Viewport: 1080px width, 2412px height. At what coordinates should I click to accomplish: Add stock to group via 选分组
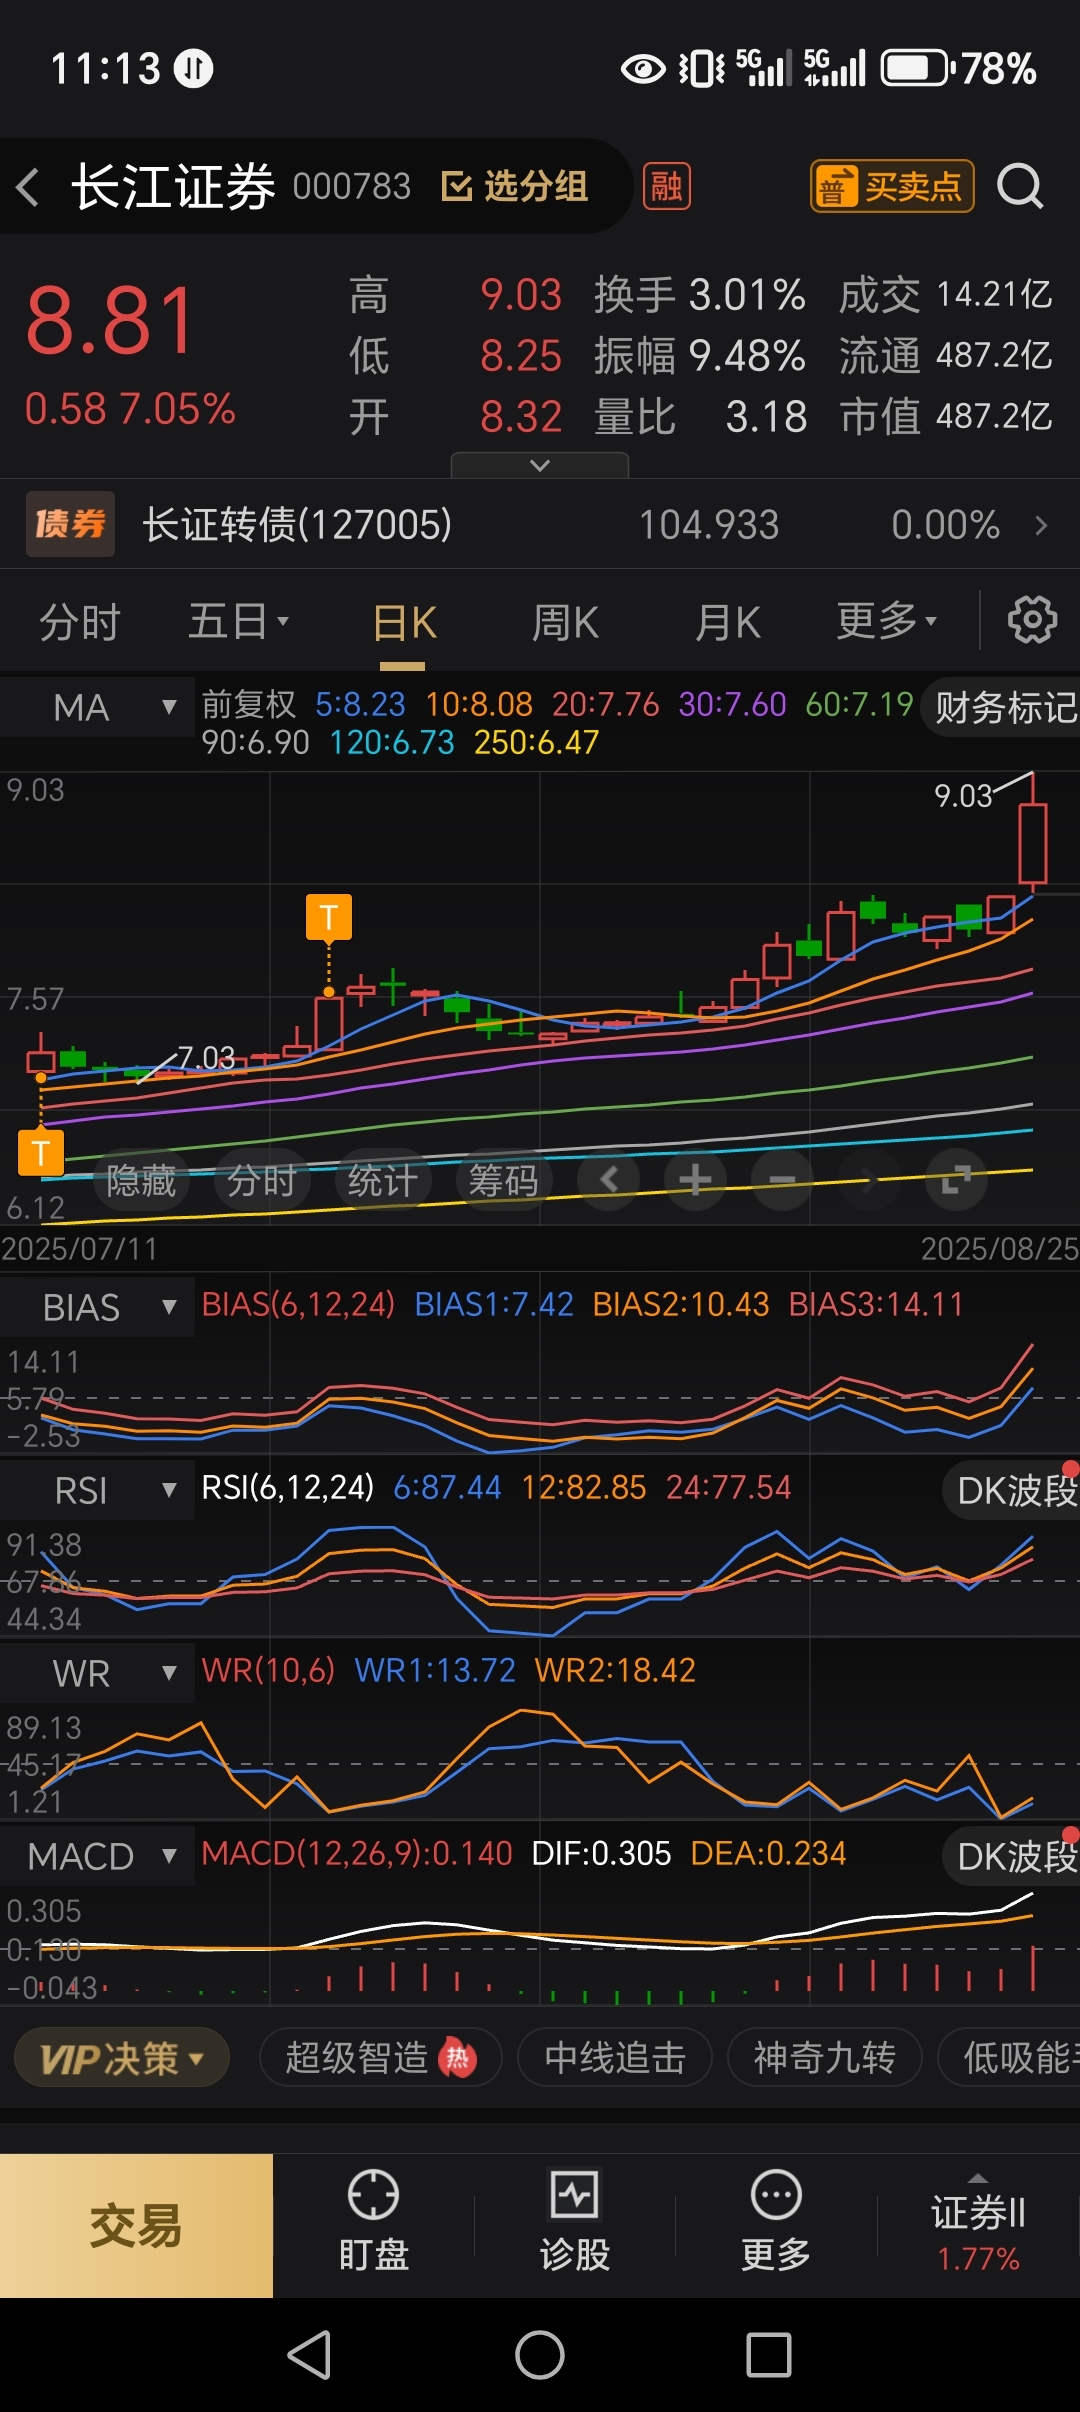pyautogui.click(x=515, y=187)
